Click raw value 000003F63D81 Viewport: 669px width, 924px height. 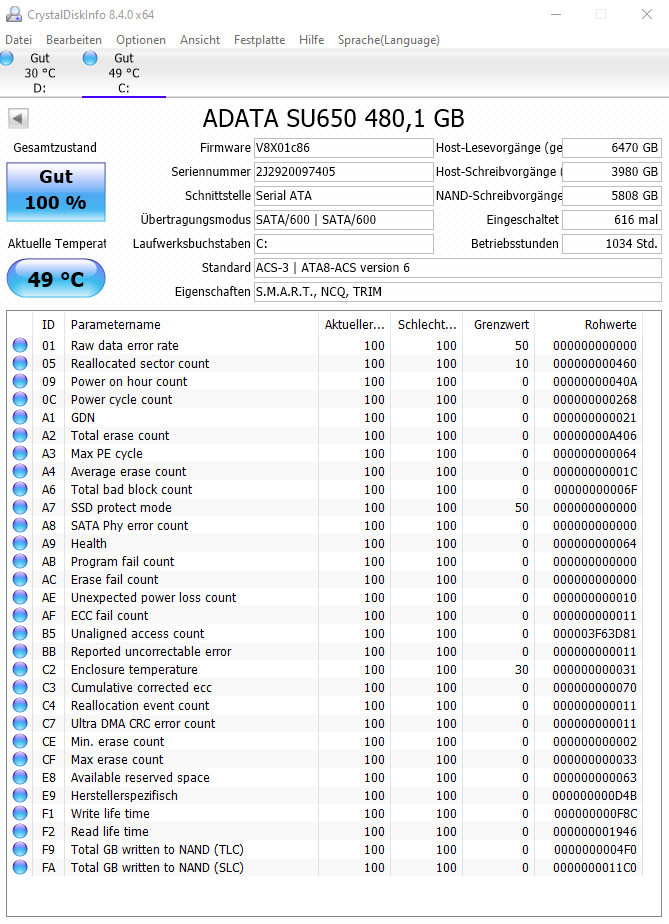point(595,633)
